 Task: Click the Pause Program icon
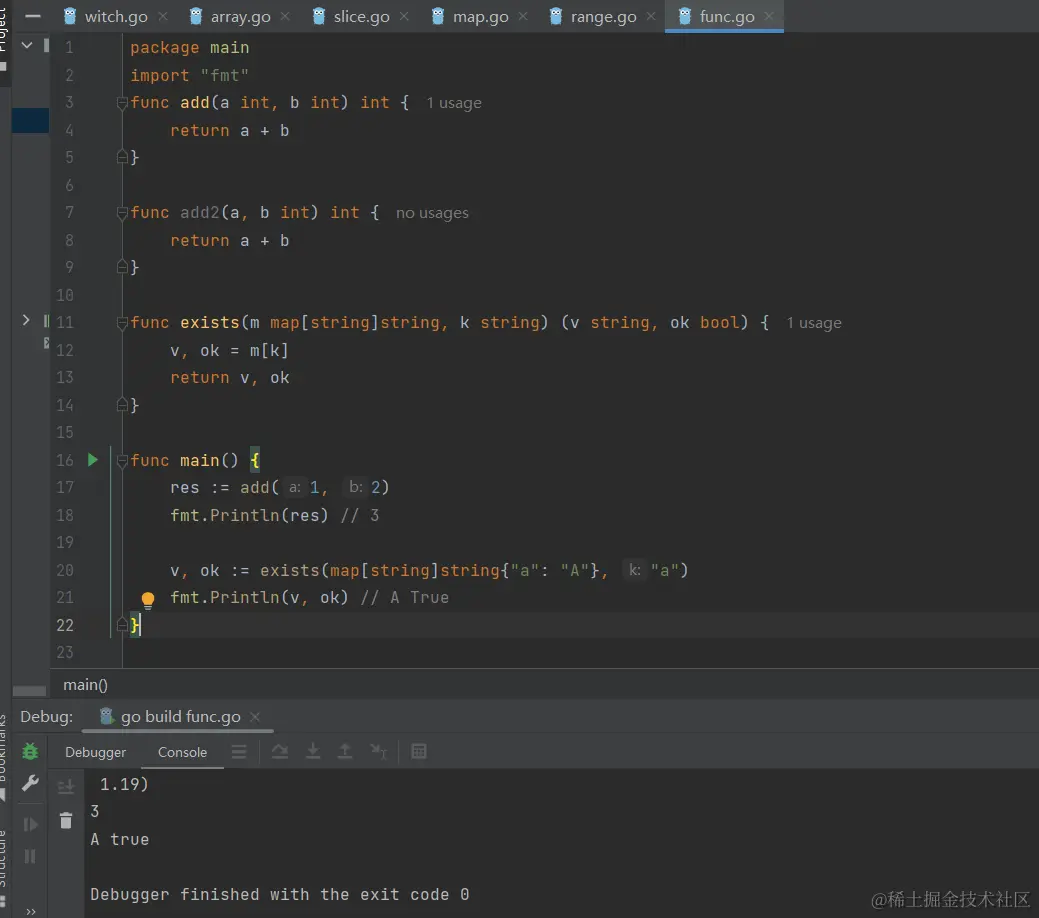pyautogui.click(x=30, y=856)
